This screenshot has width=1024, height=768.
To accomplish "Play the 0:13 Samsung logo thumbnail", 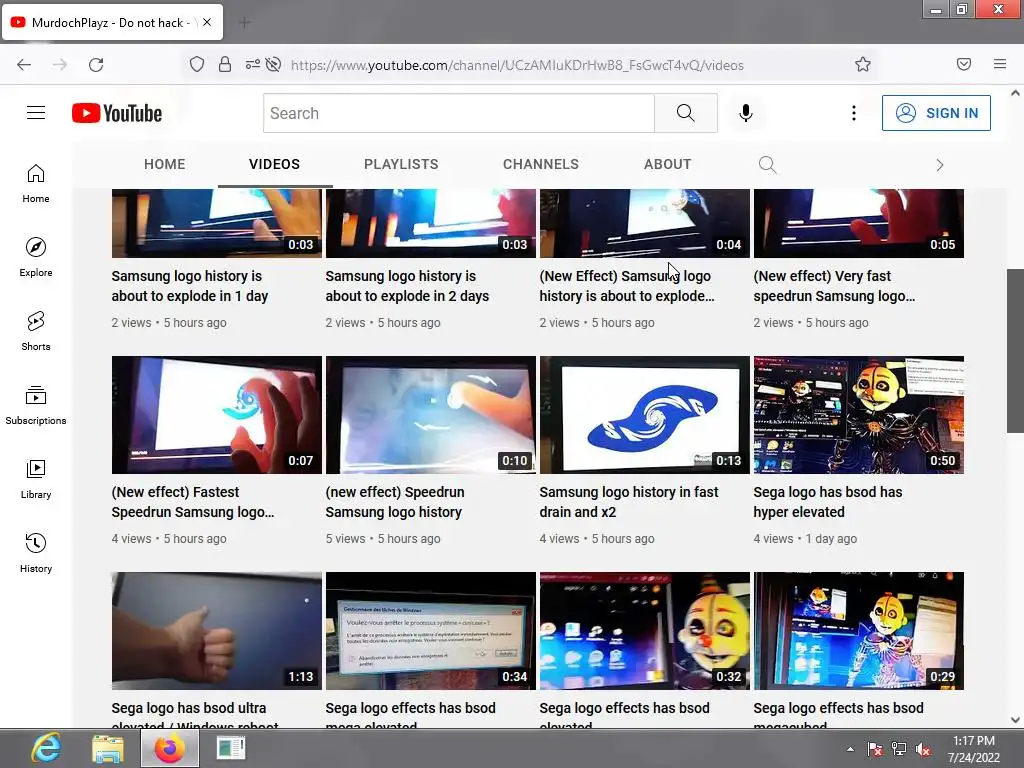I will click(x=645, y=415).
